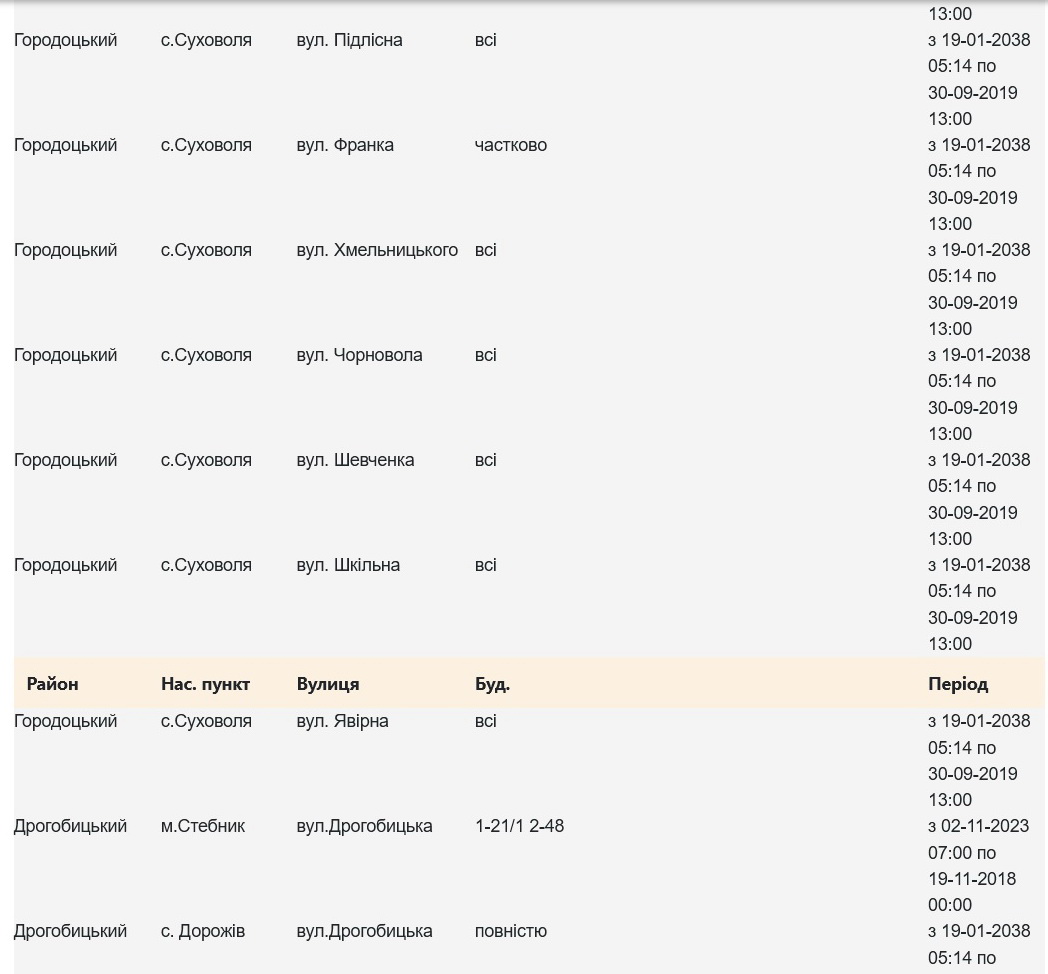Image resolution: width=1048 pixels, height=974 pixels.
Task: Click the повністю value in Буд. column
Action: (510, 931)
